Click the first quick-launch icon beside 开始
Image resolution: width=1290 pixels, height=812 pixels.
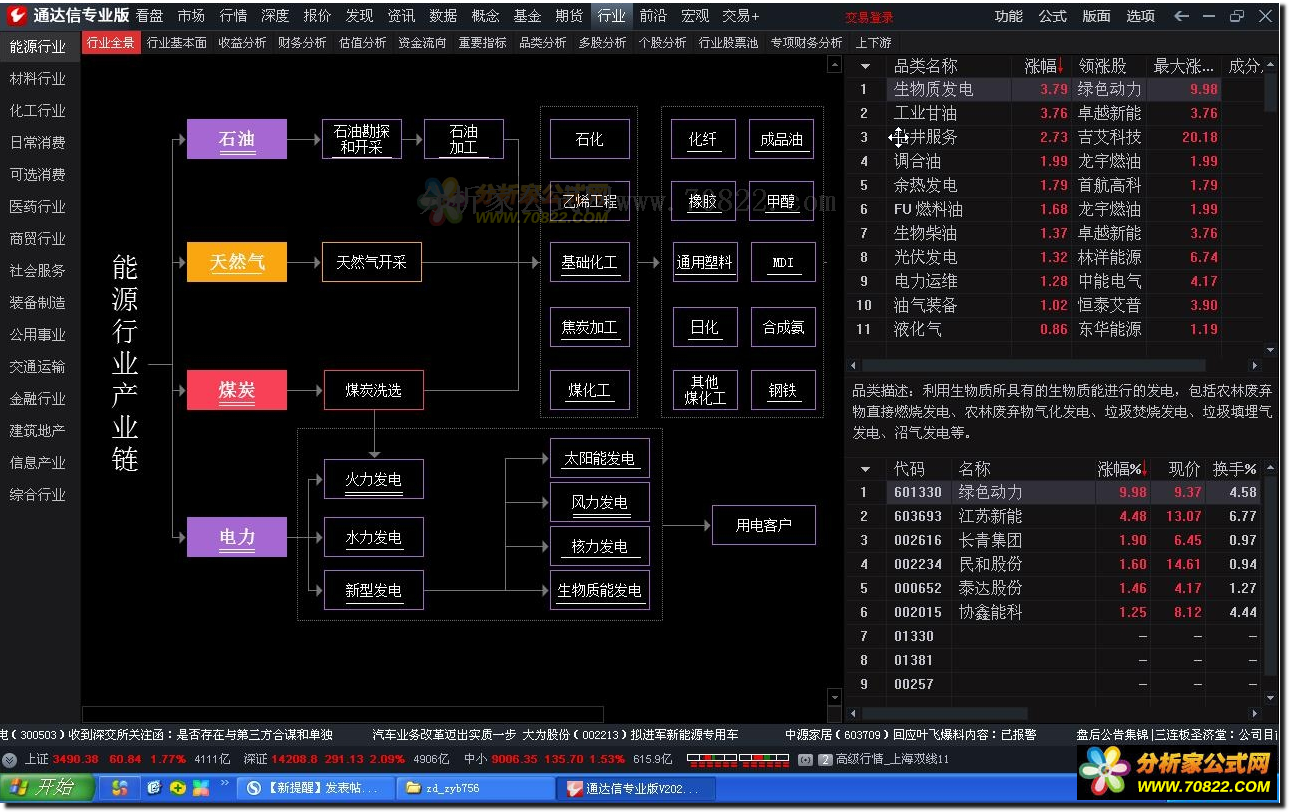coord(120,788)
